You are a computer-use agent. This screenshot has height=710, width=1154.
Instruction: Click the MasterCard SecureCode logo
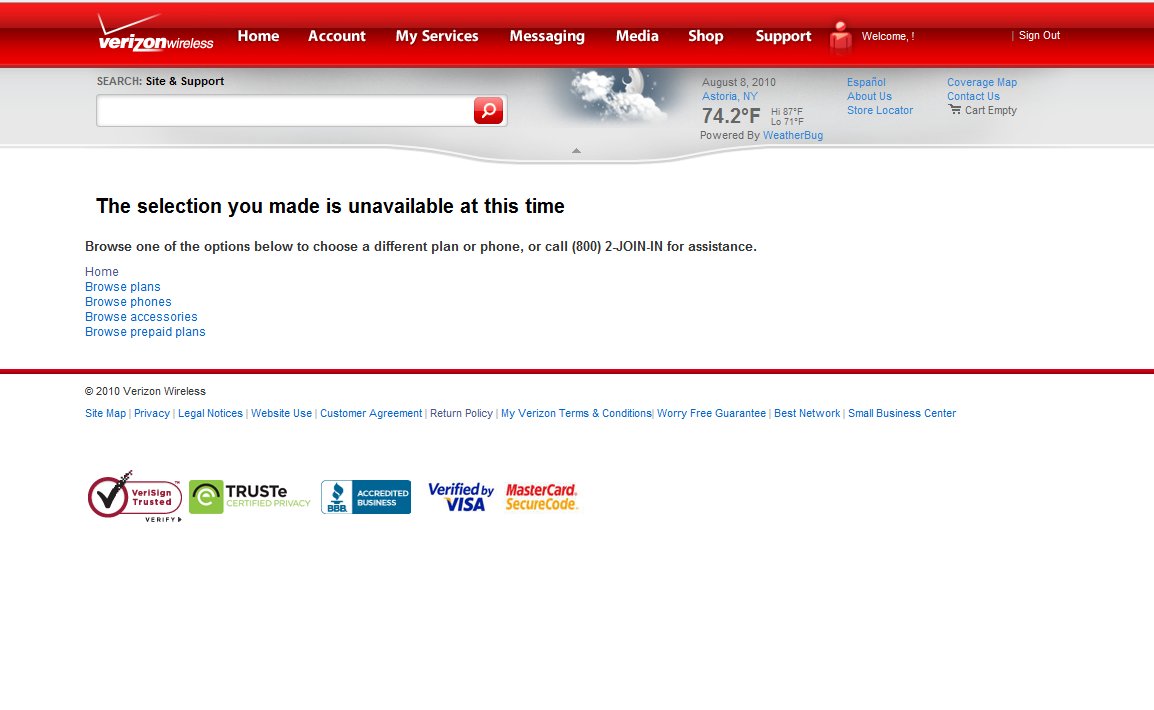pos(542,497)
